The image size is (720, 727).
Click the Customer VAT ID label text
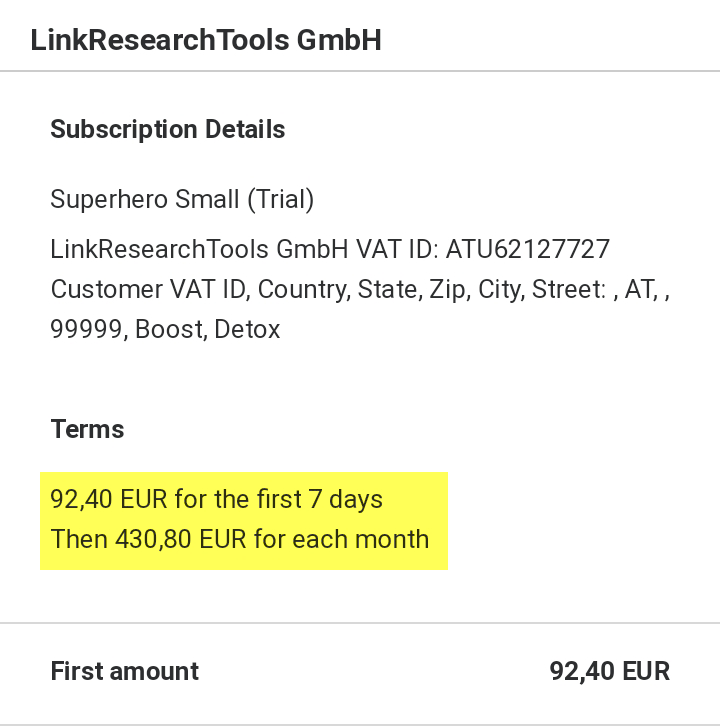pos(150,290)
